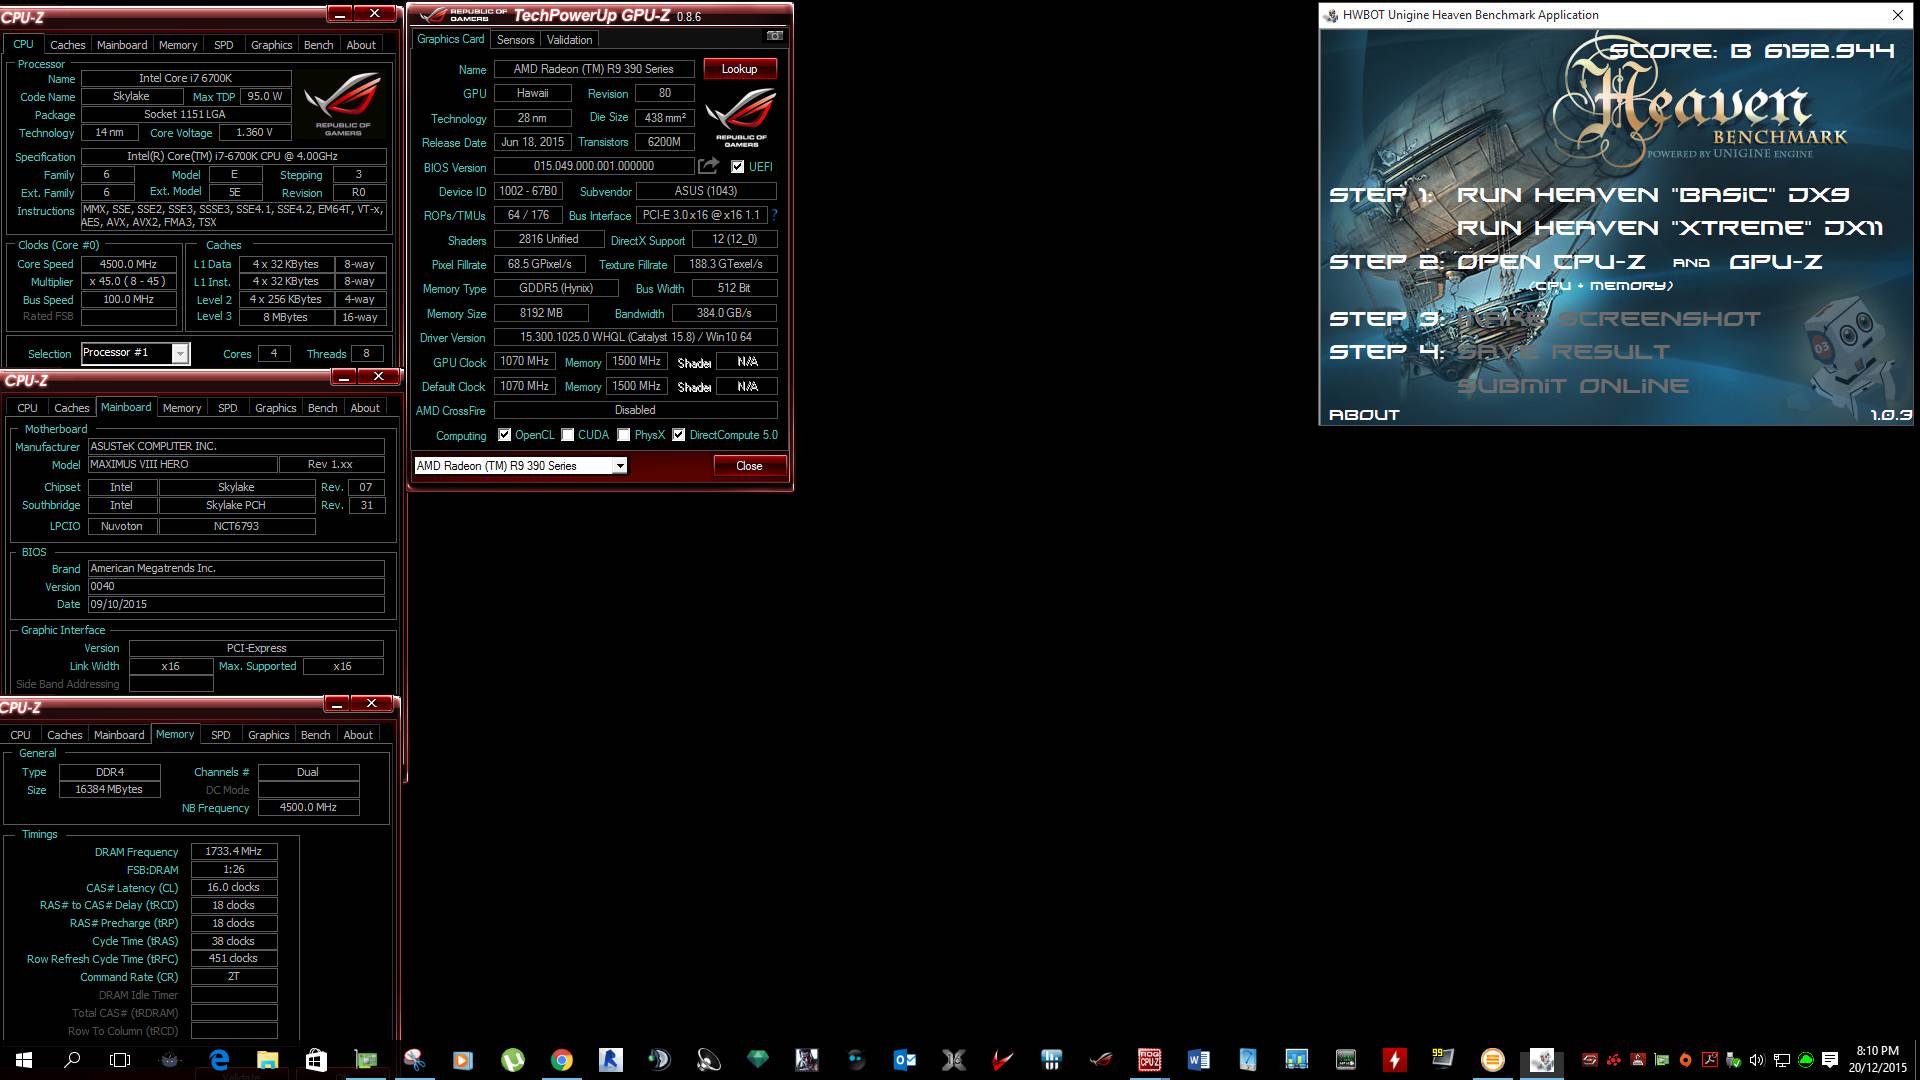
Task: Click ABOUT in the Heaven Benchmark app
Action: click(x=1364, y=415)
